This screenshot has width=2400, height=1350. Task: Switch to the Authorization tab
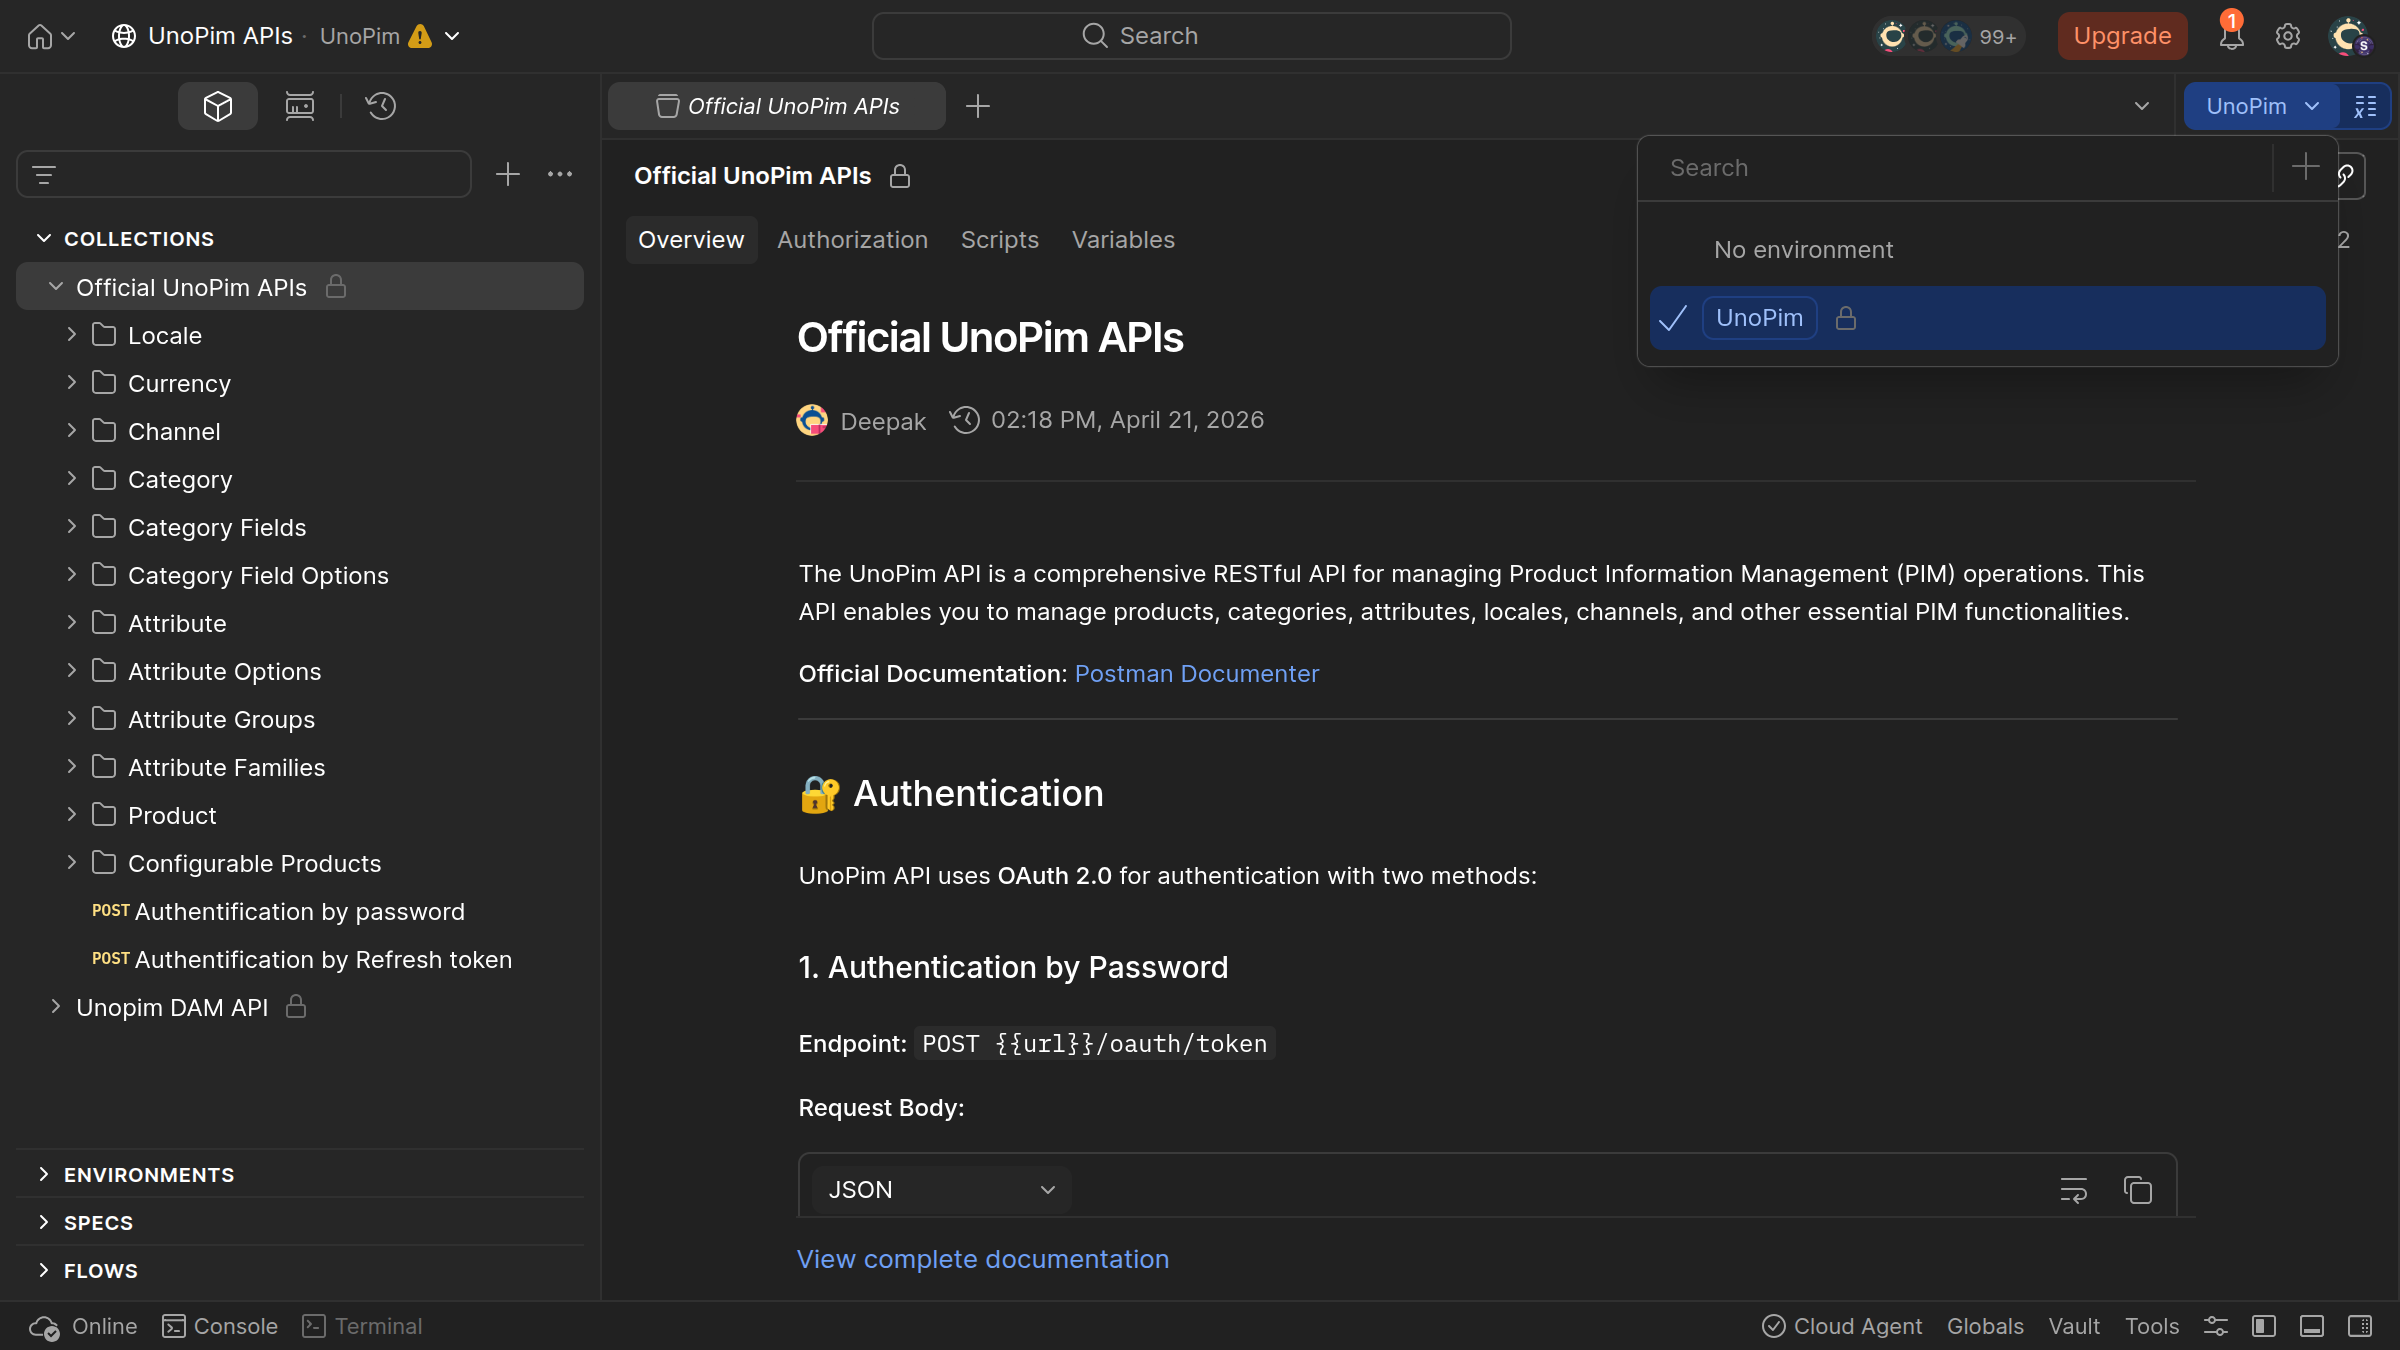click(852, 240)
